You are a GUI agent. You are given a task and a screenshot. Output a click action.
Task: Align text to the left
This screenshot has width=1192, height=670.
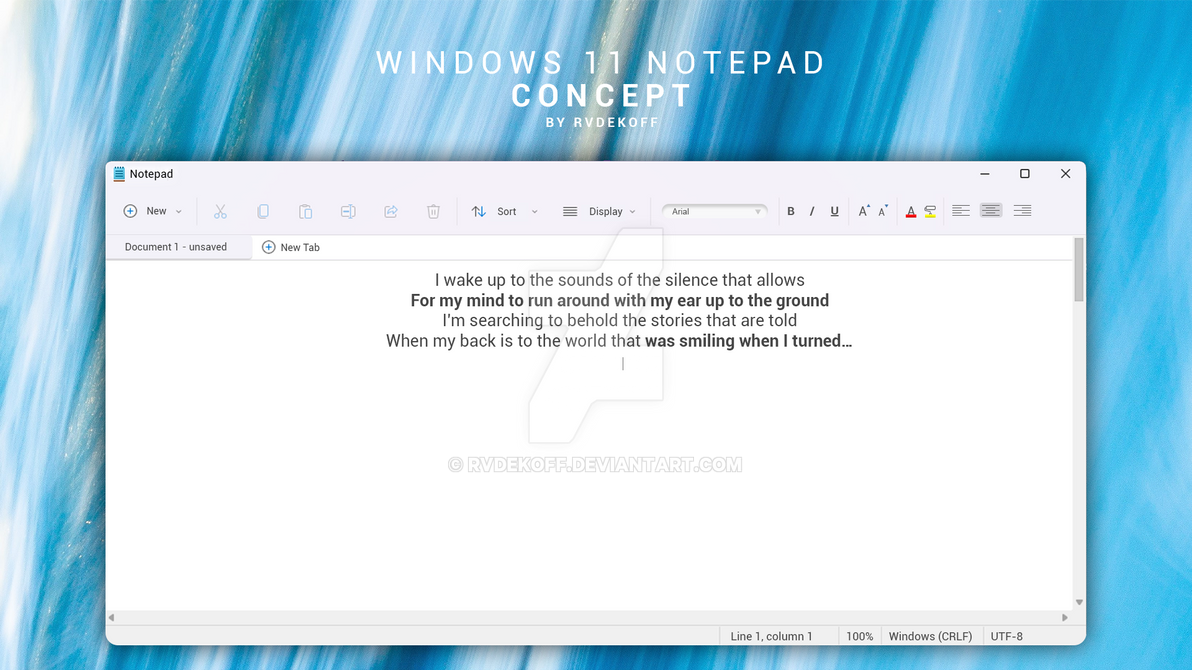[x=961, y=211]
